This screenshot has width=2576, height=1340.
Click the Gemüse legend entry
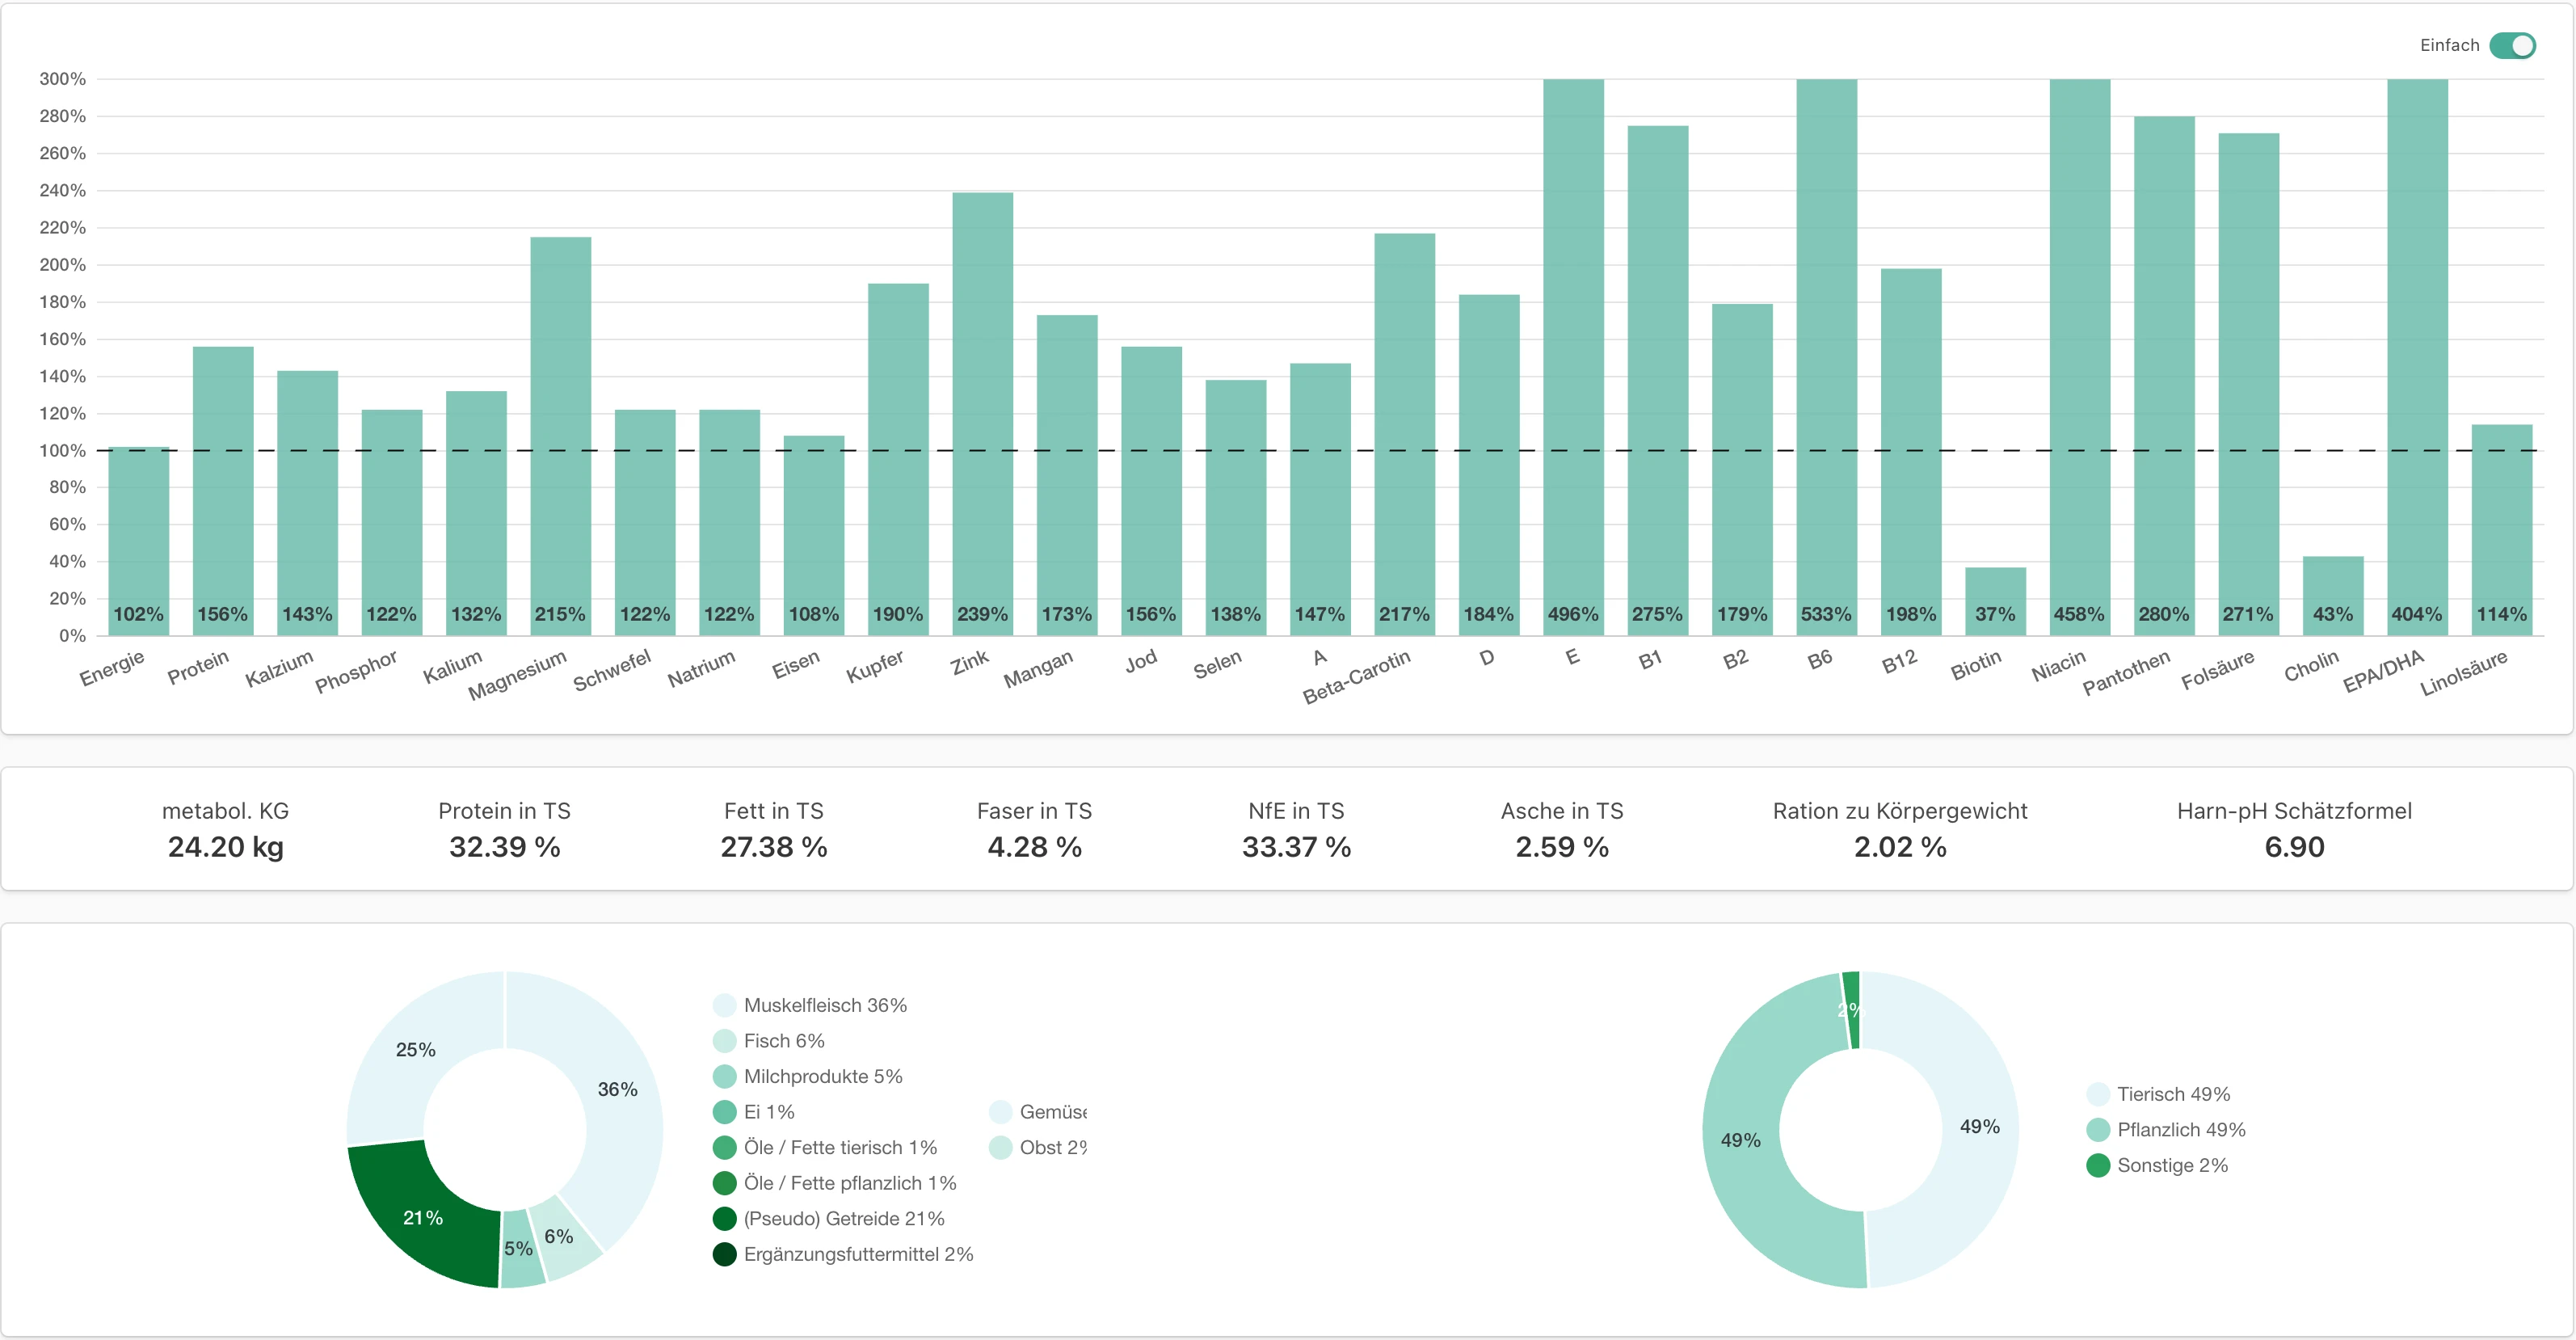pos(1050,1112)
